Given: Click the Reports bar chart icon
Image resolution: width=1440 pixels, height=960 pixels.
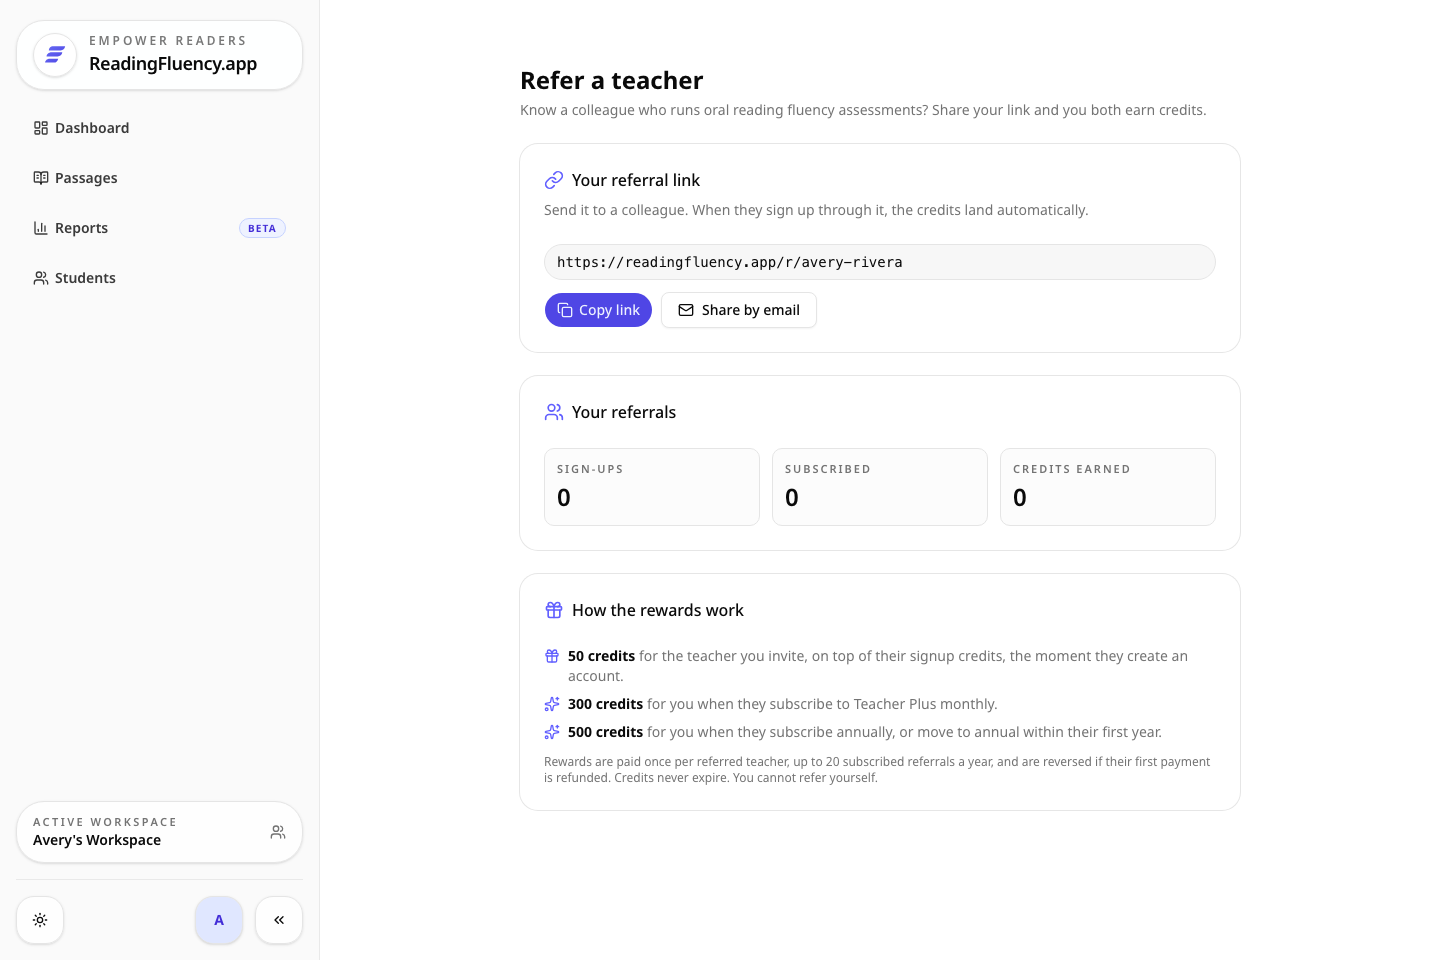Looking at the screenshot, I should 41,228.
